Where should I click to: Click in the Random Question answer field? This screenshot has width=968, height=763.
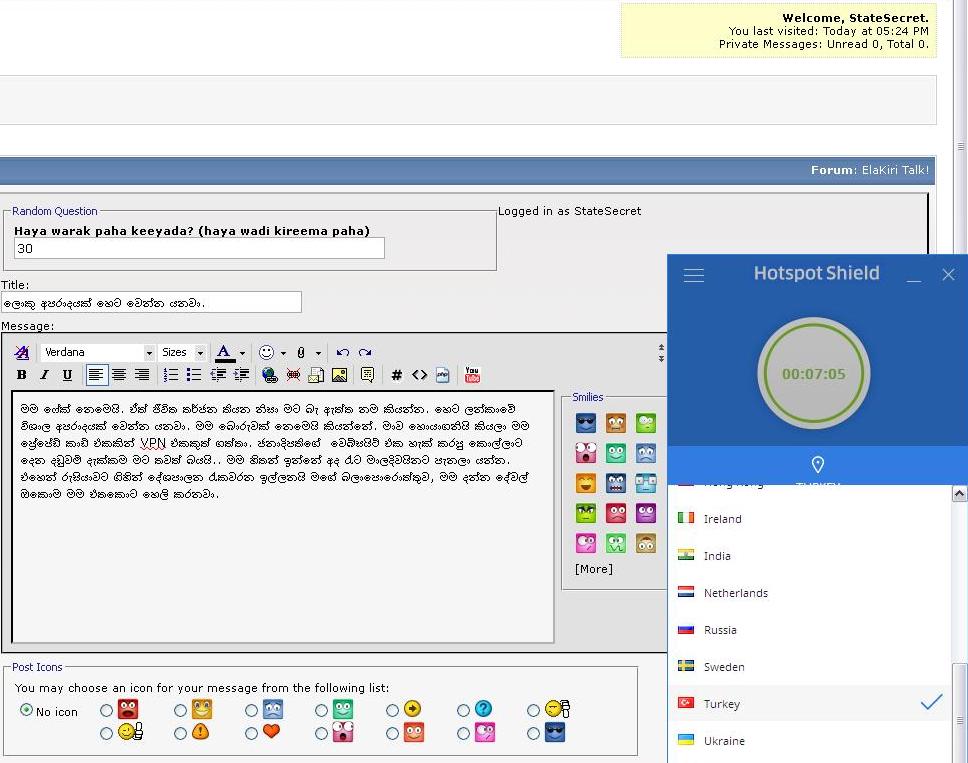[x=199, y=248]
